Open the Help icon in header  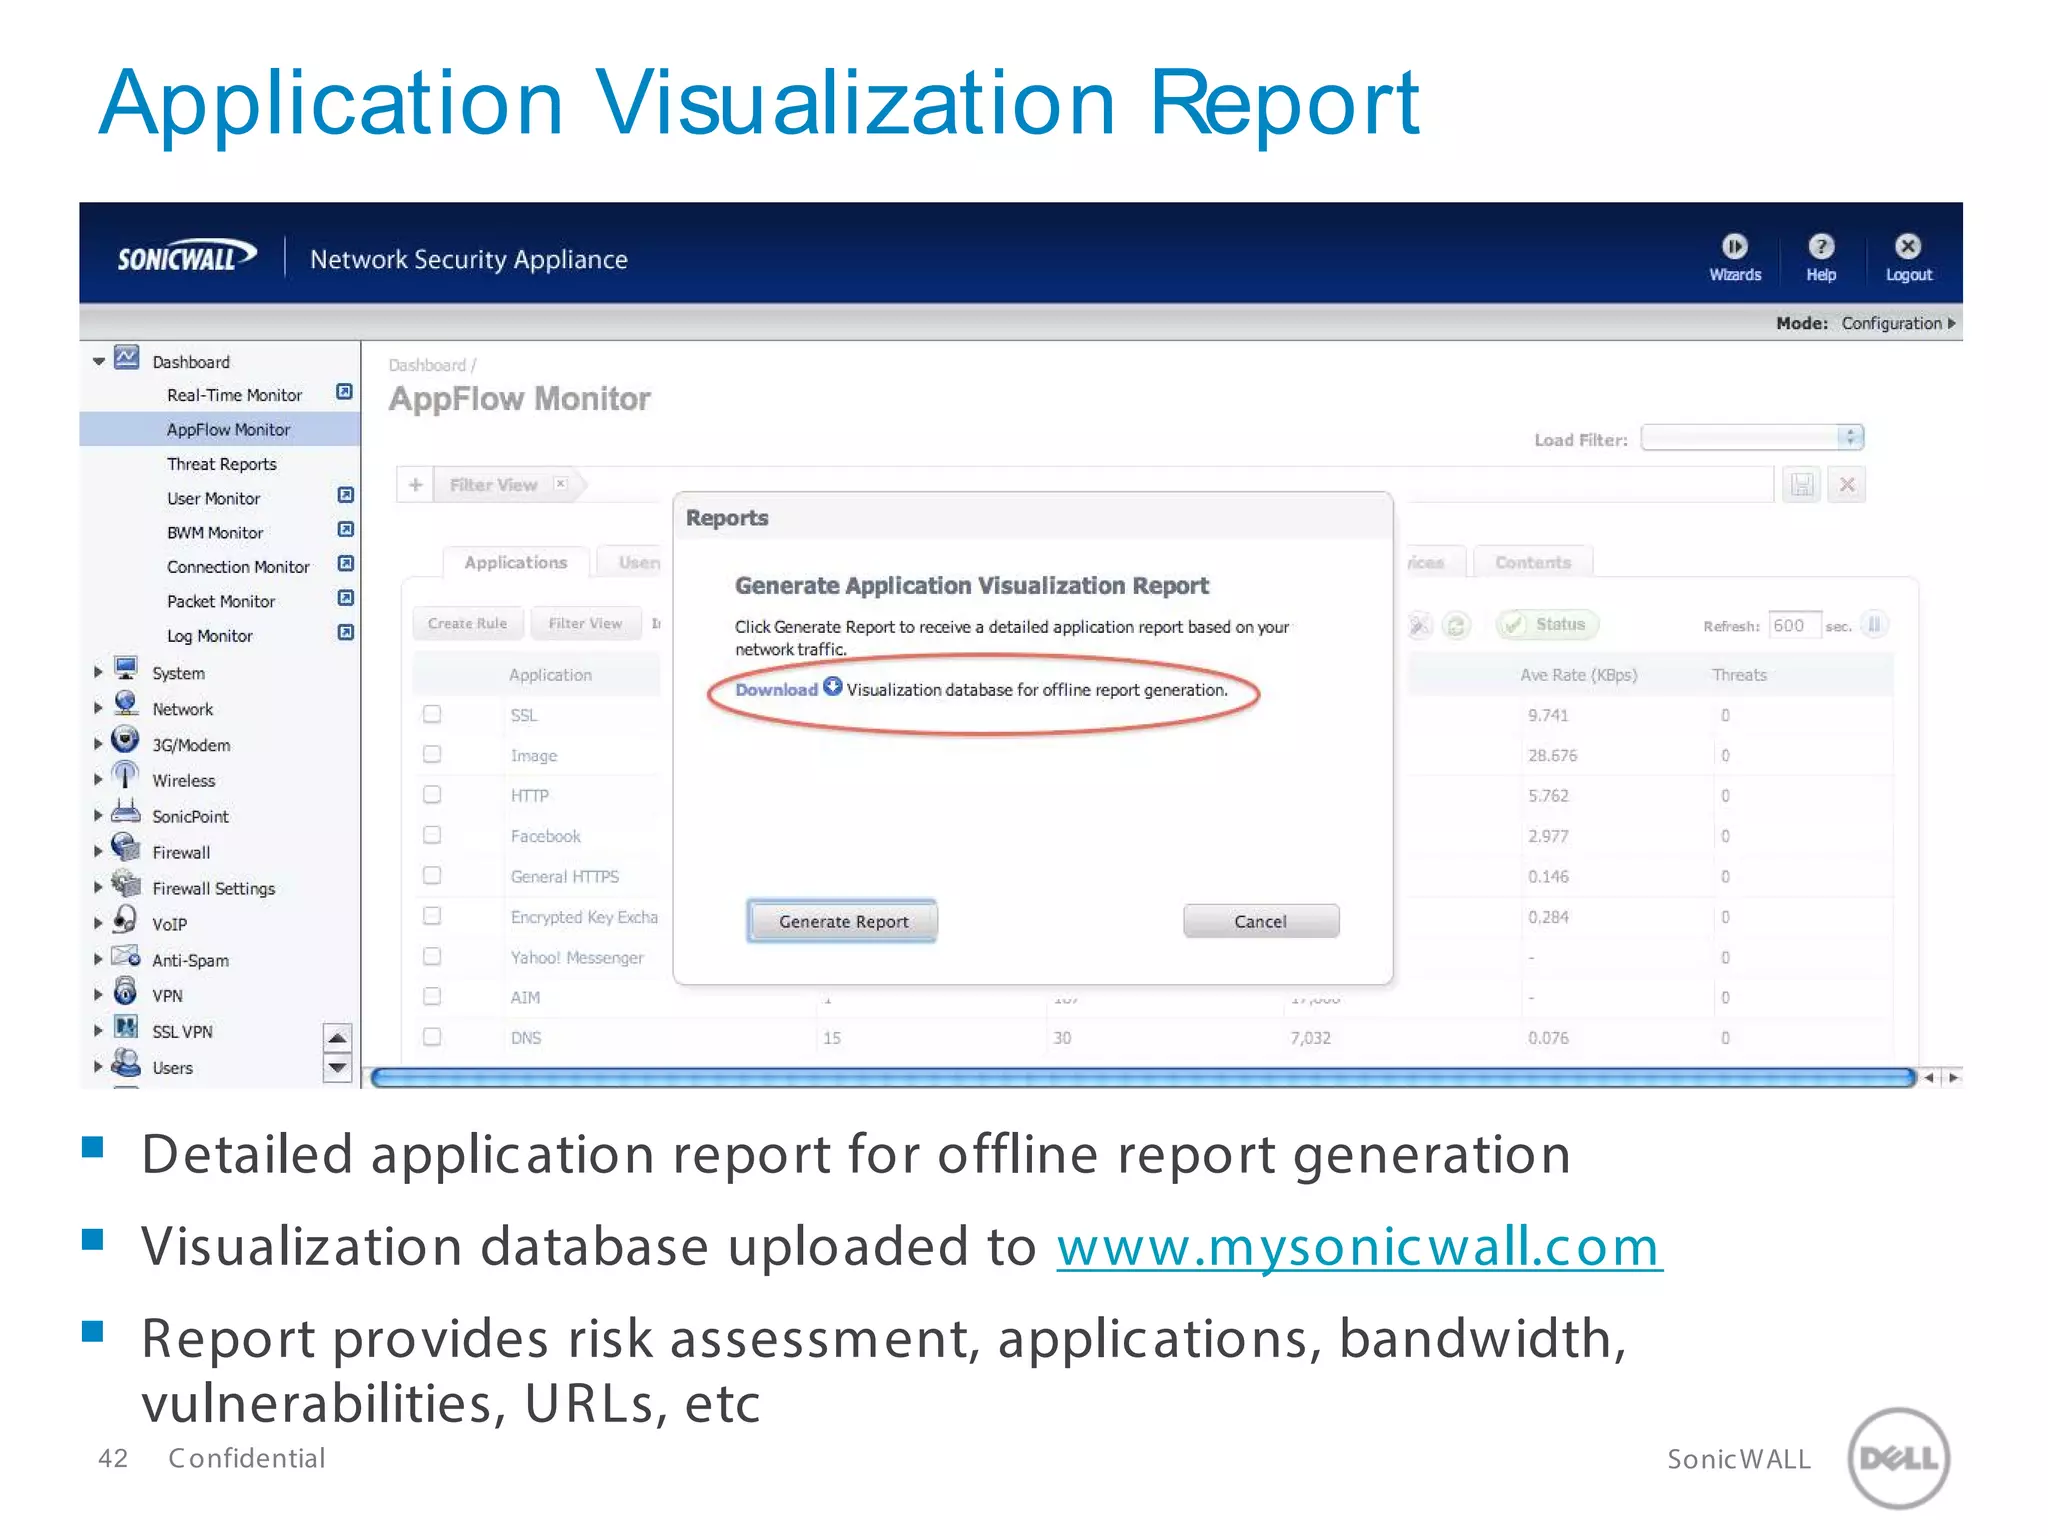tap(1821, 246)
